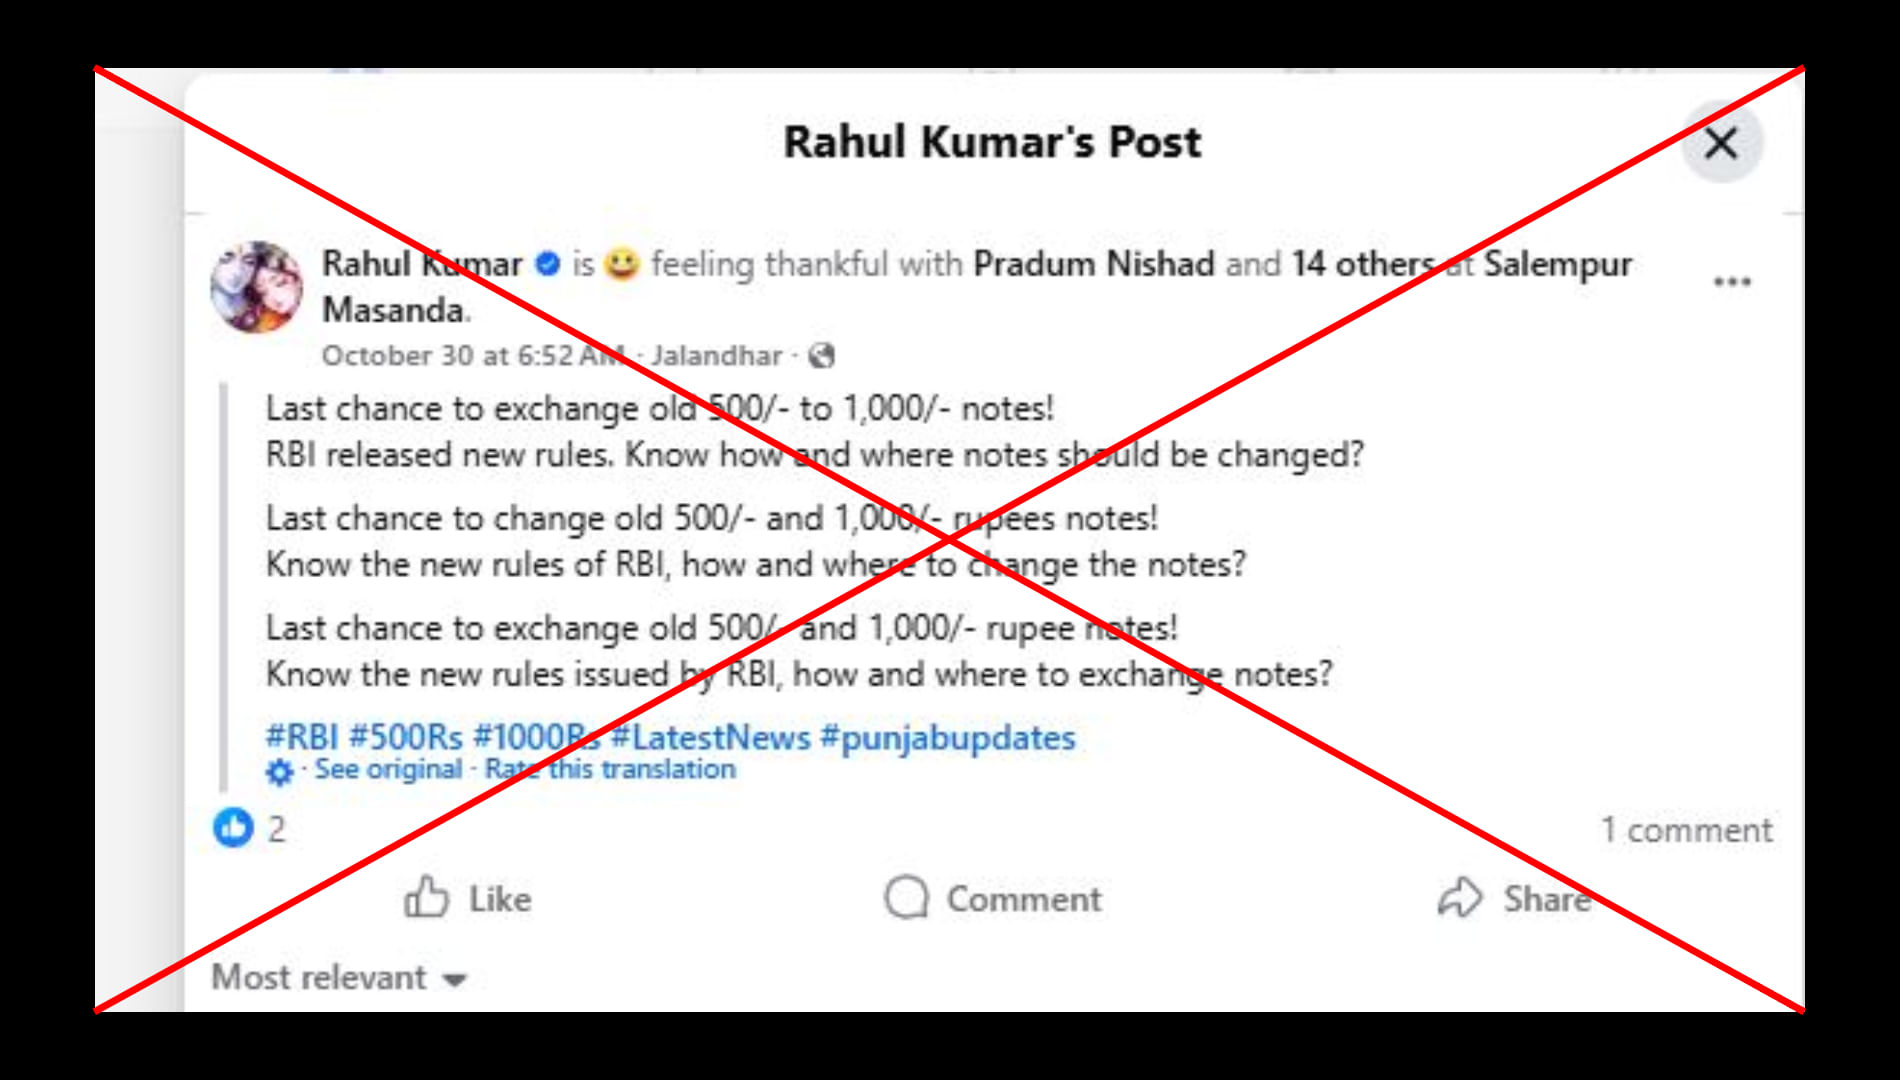Expand the Most relevant comment sorting dropdown
This screenshot has width=1900, height=1080.
(x=339, y=977)
